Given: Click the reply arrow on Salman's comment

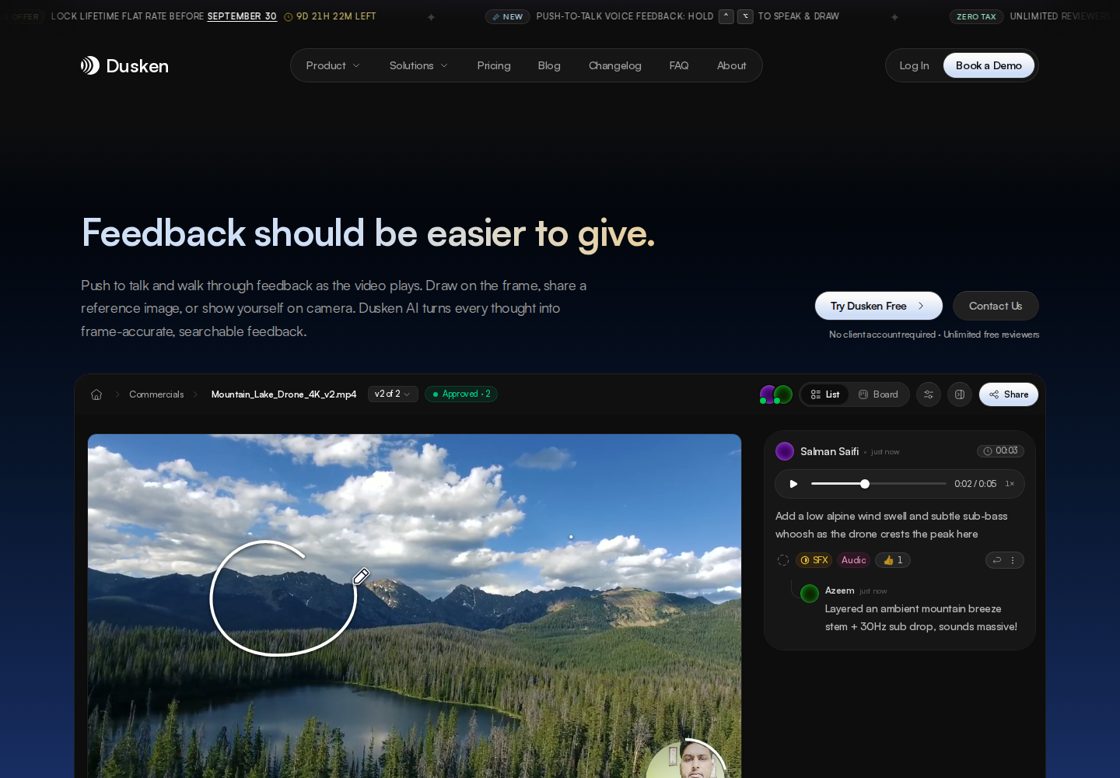Looking at the screenshot, I should click(x=997, y=560).
